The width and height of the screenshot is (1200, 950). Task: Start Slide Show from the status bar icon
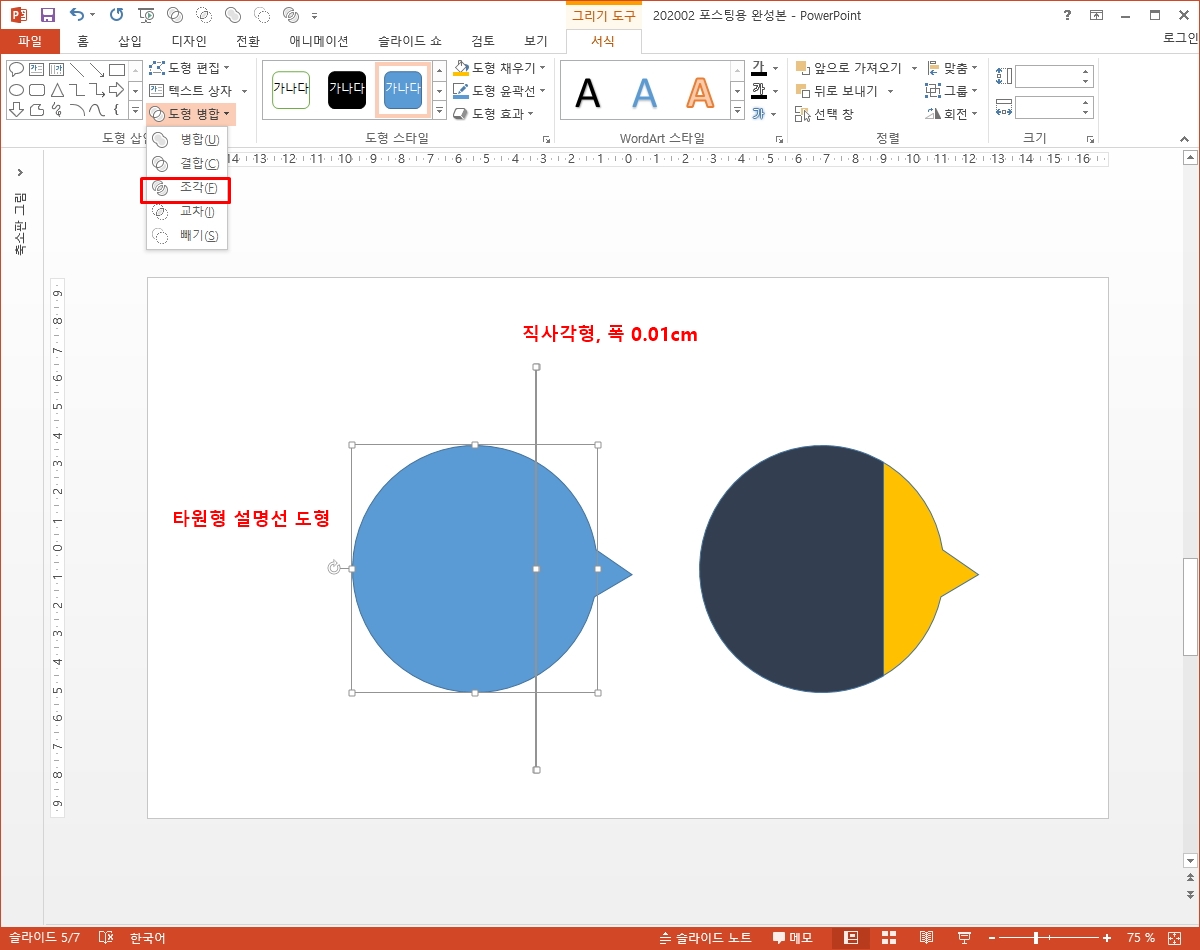click(964, 938)
